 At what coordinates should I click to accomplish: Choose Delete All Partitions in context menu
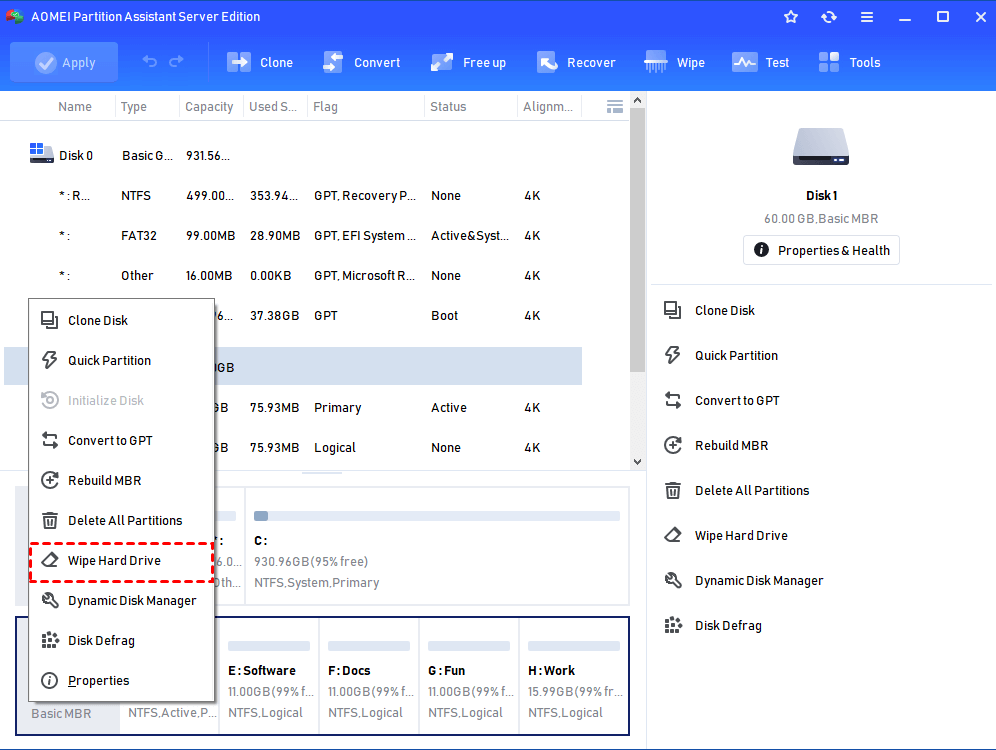pyautogui.click(x=121, y=520)
